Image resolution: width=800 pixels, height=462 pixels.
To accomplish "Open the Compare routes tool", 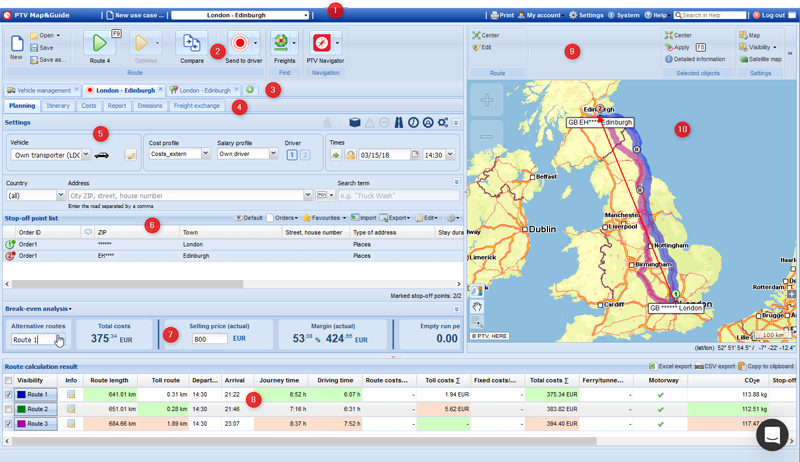I will pos(191,43).
